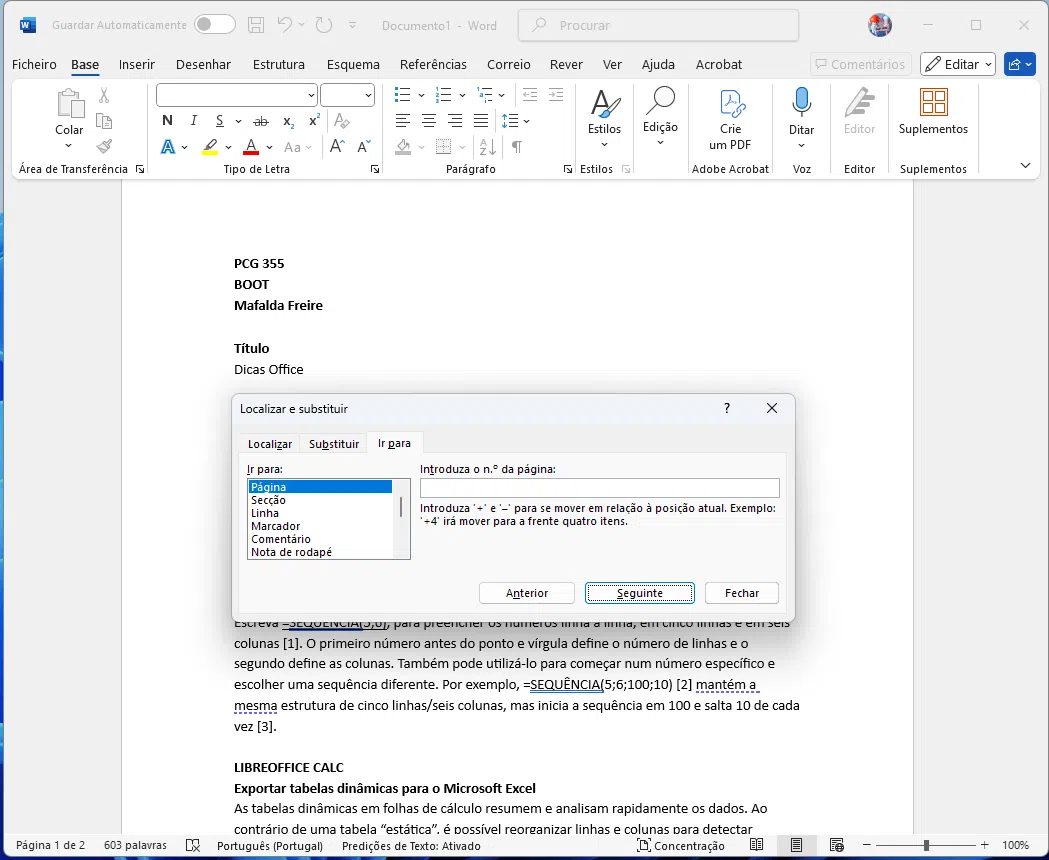Switch to the Substituir tab
This screenshot has width=1049, height=860.
click(334, 444)
